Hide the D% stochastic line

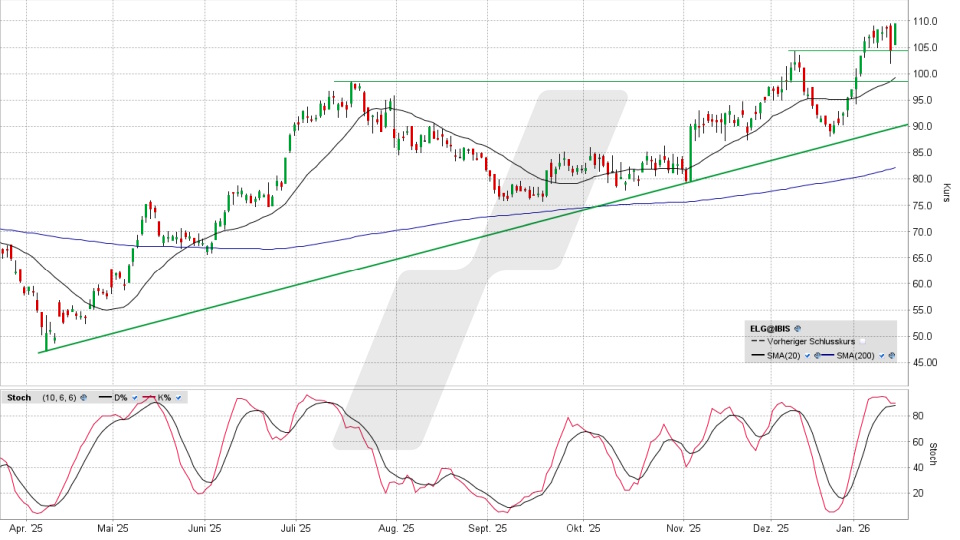point(134,398)
